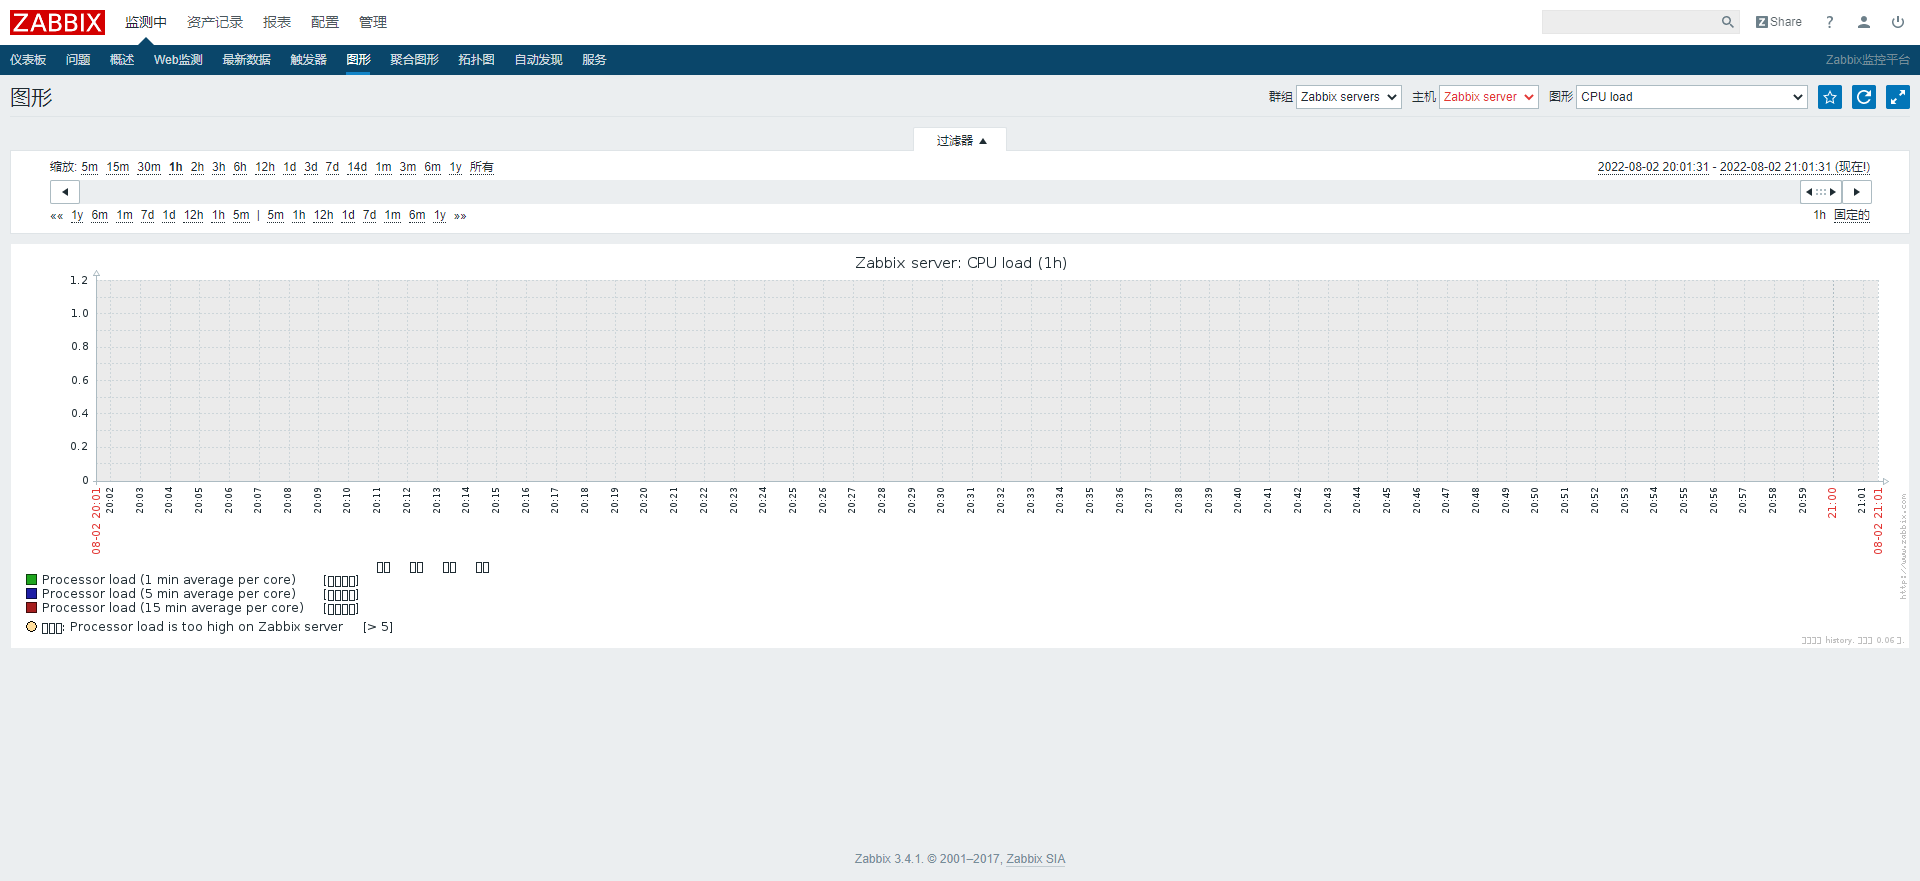Click the refresh graph icon
This screenshot has width=1920, height=881.
pyautogui.click(x=1864, y=97)
